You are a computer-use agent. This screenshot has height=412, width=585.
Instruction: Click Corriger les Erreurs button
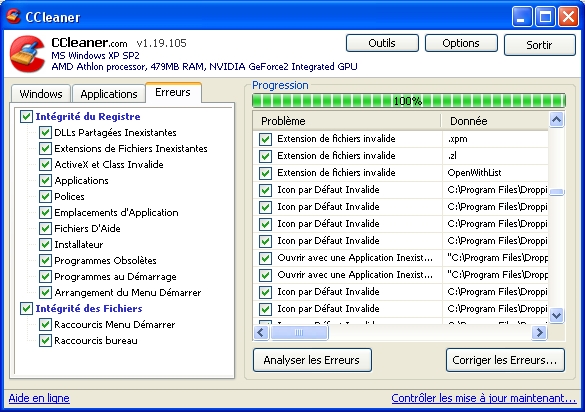(505, 360)
